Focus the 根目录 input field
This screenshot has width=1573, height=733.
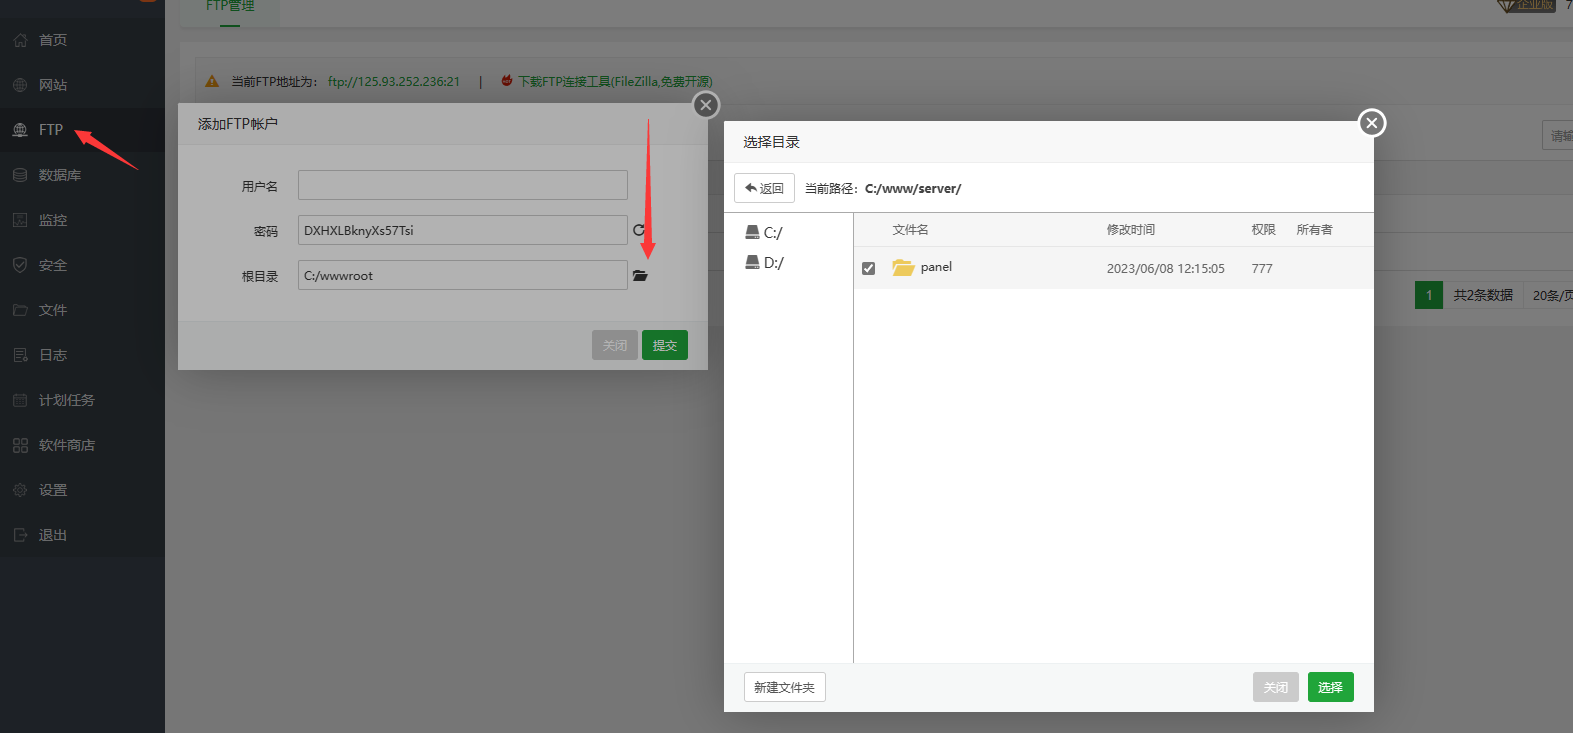tap(463, 275)
